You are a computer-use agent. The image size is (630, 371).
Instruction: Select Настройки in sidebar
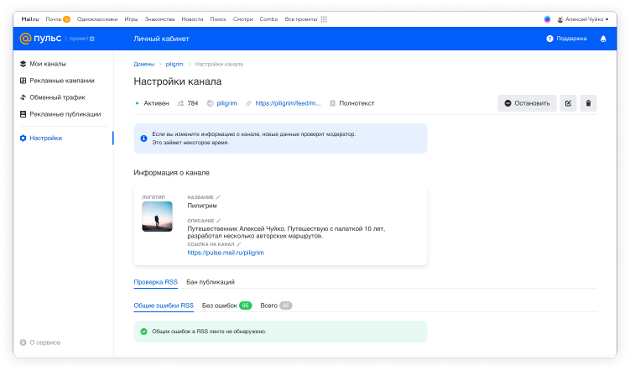coord(41,138)
